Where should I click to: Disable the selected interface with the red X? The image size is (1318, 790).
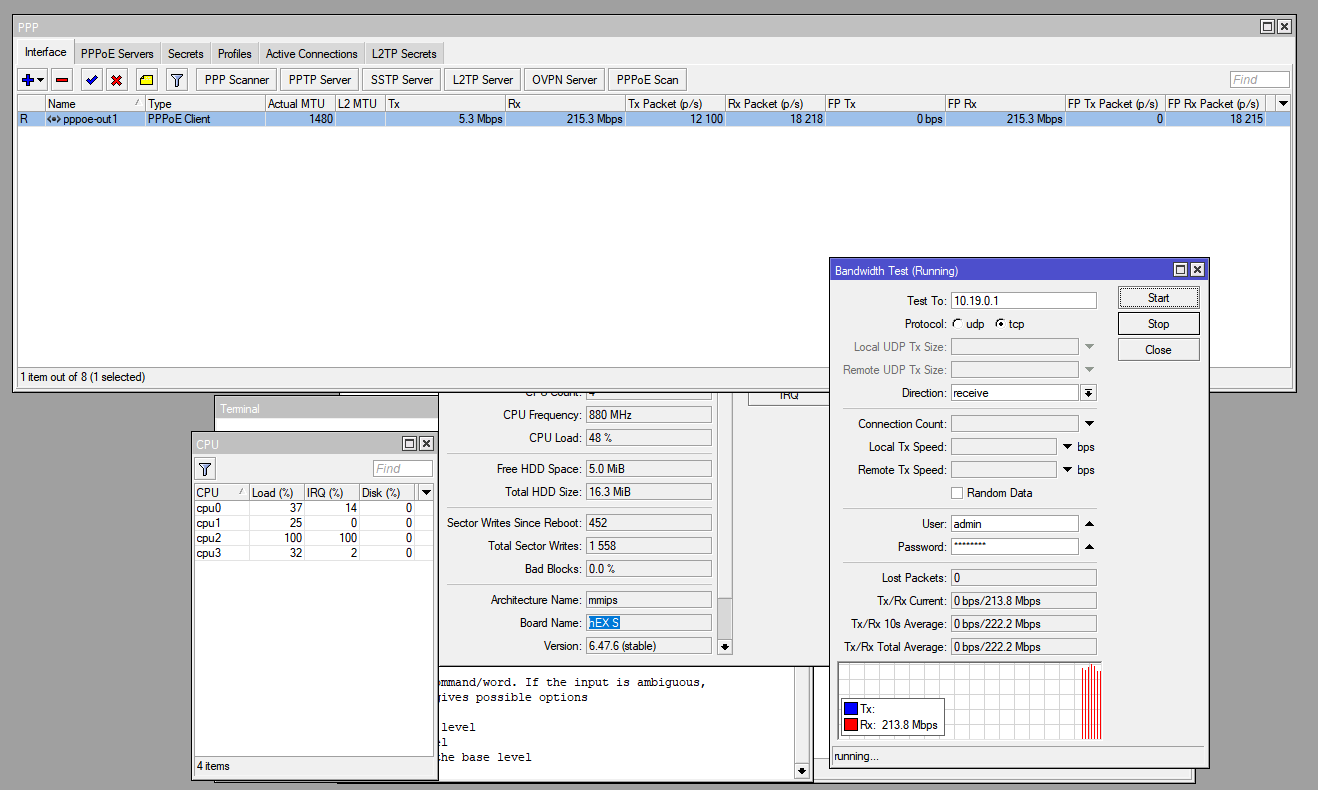click(x=117, y=80)
